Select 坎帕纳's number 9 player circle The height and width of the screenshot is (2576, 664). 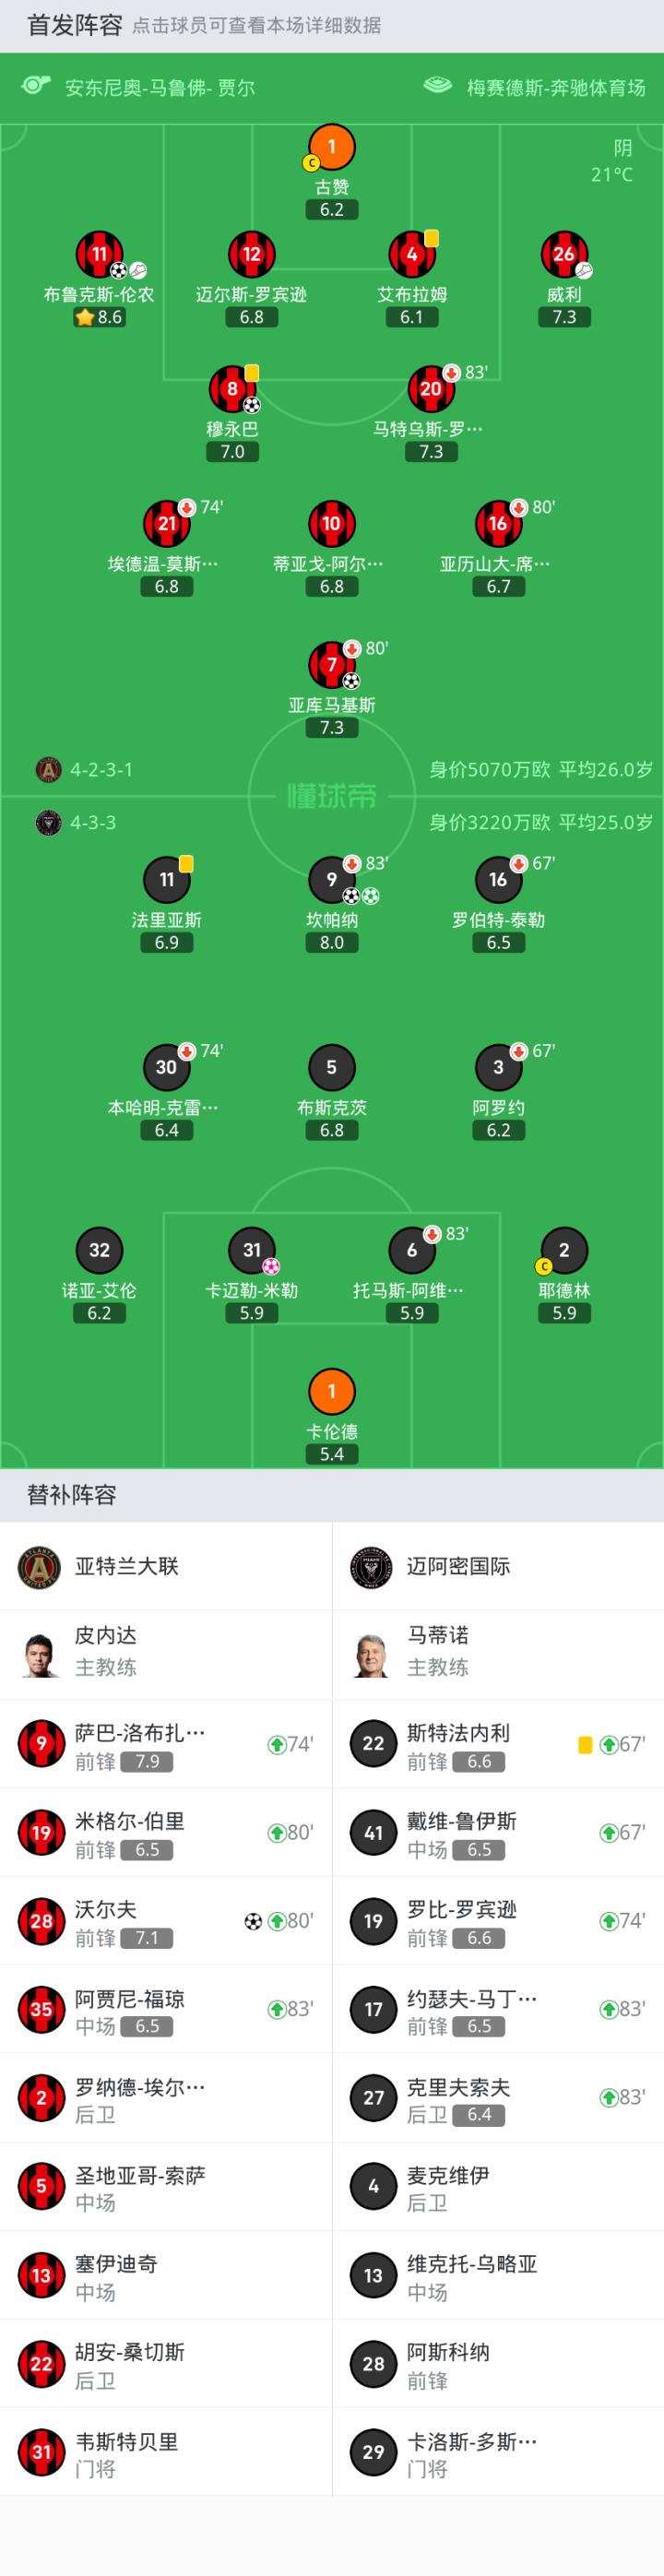(x=331, y=879)
